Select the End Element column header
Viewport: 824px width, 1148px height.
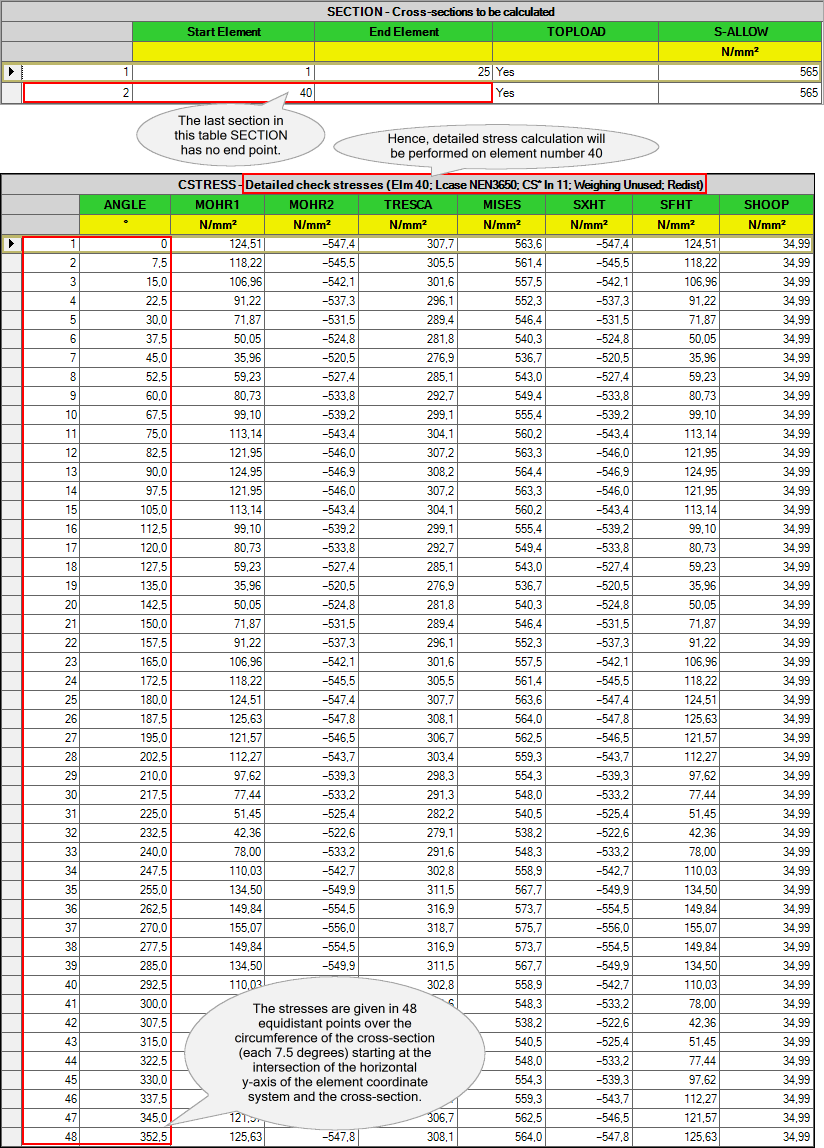tap(403, 32)
